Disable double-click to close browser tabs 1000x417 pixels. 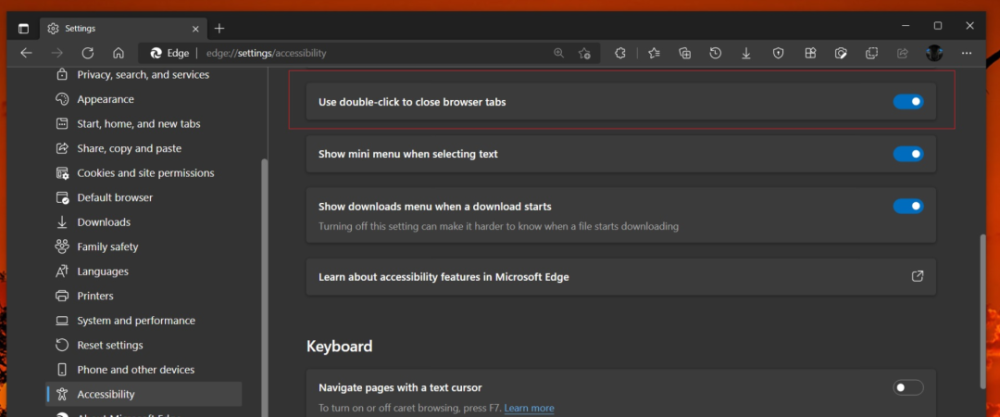click(x=907, y=102)
